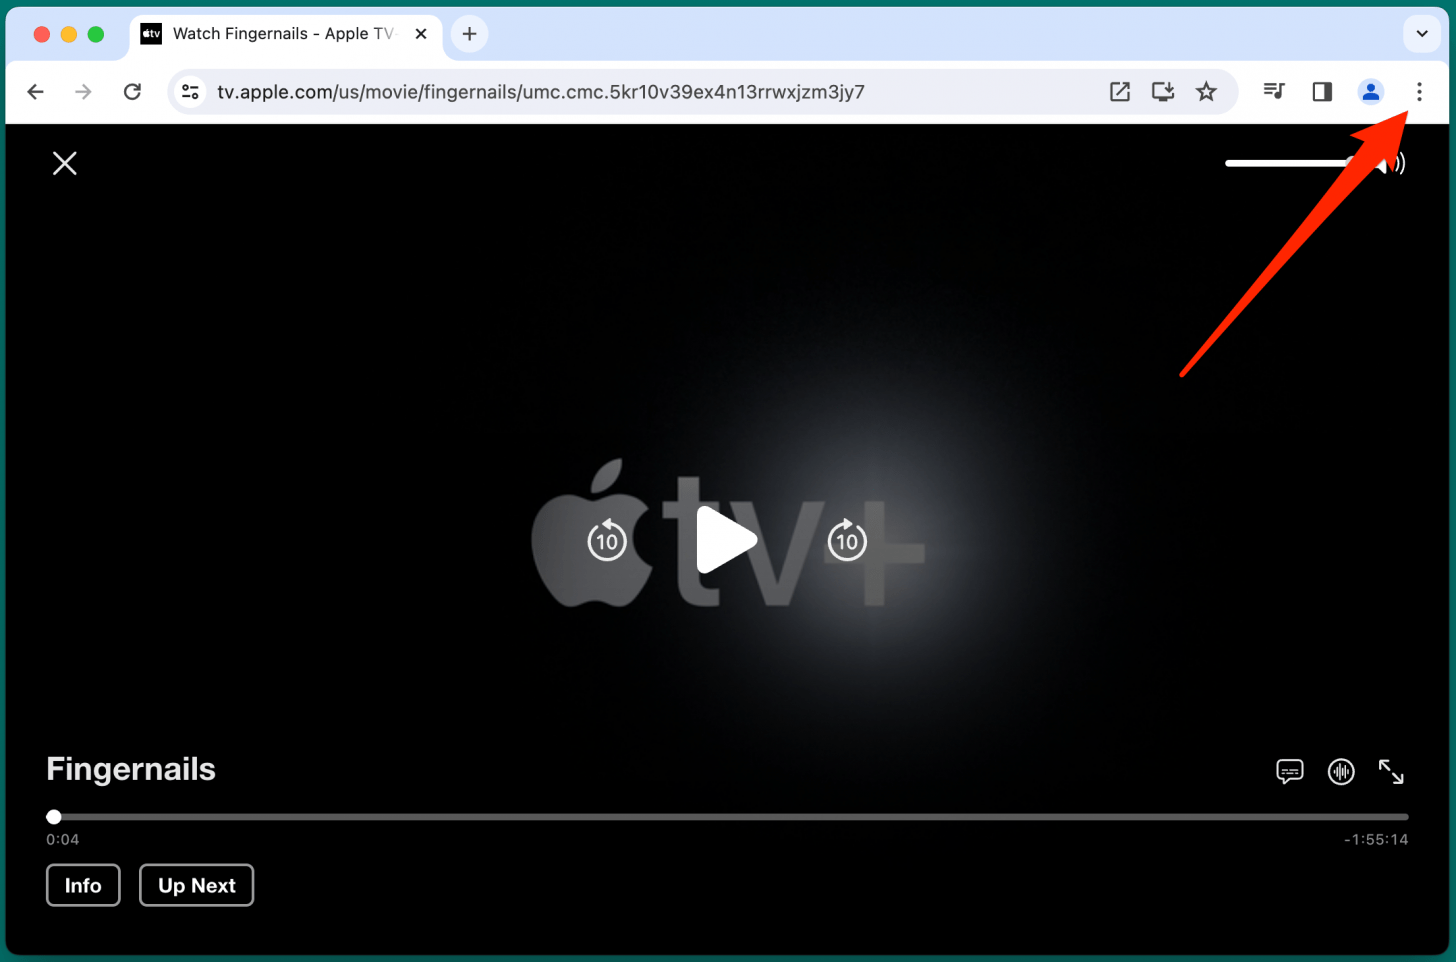
Task: Open the audio language options
Action: click(x=1341, y=771)
